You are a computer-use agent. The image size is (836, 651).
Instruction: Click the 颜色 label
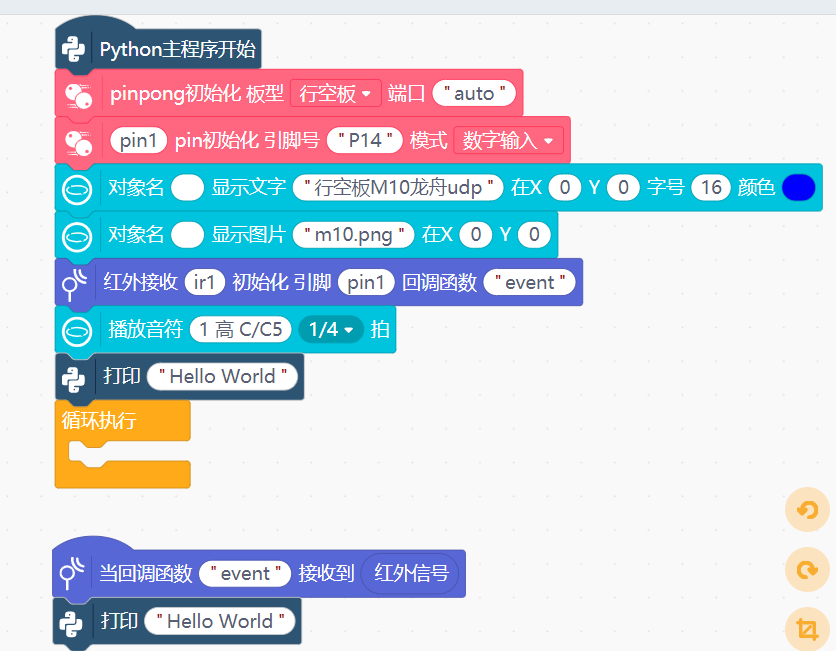coord(756,187)
